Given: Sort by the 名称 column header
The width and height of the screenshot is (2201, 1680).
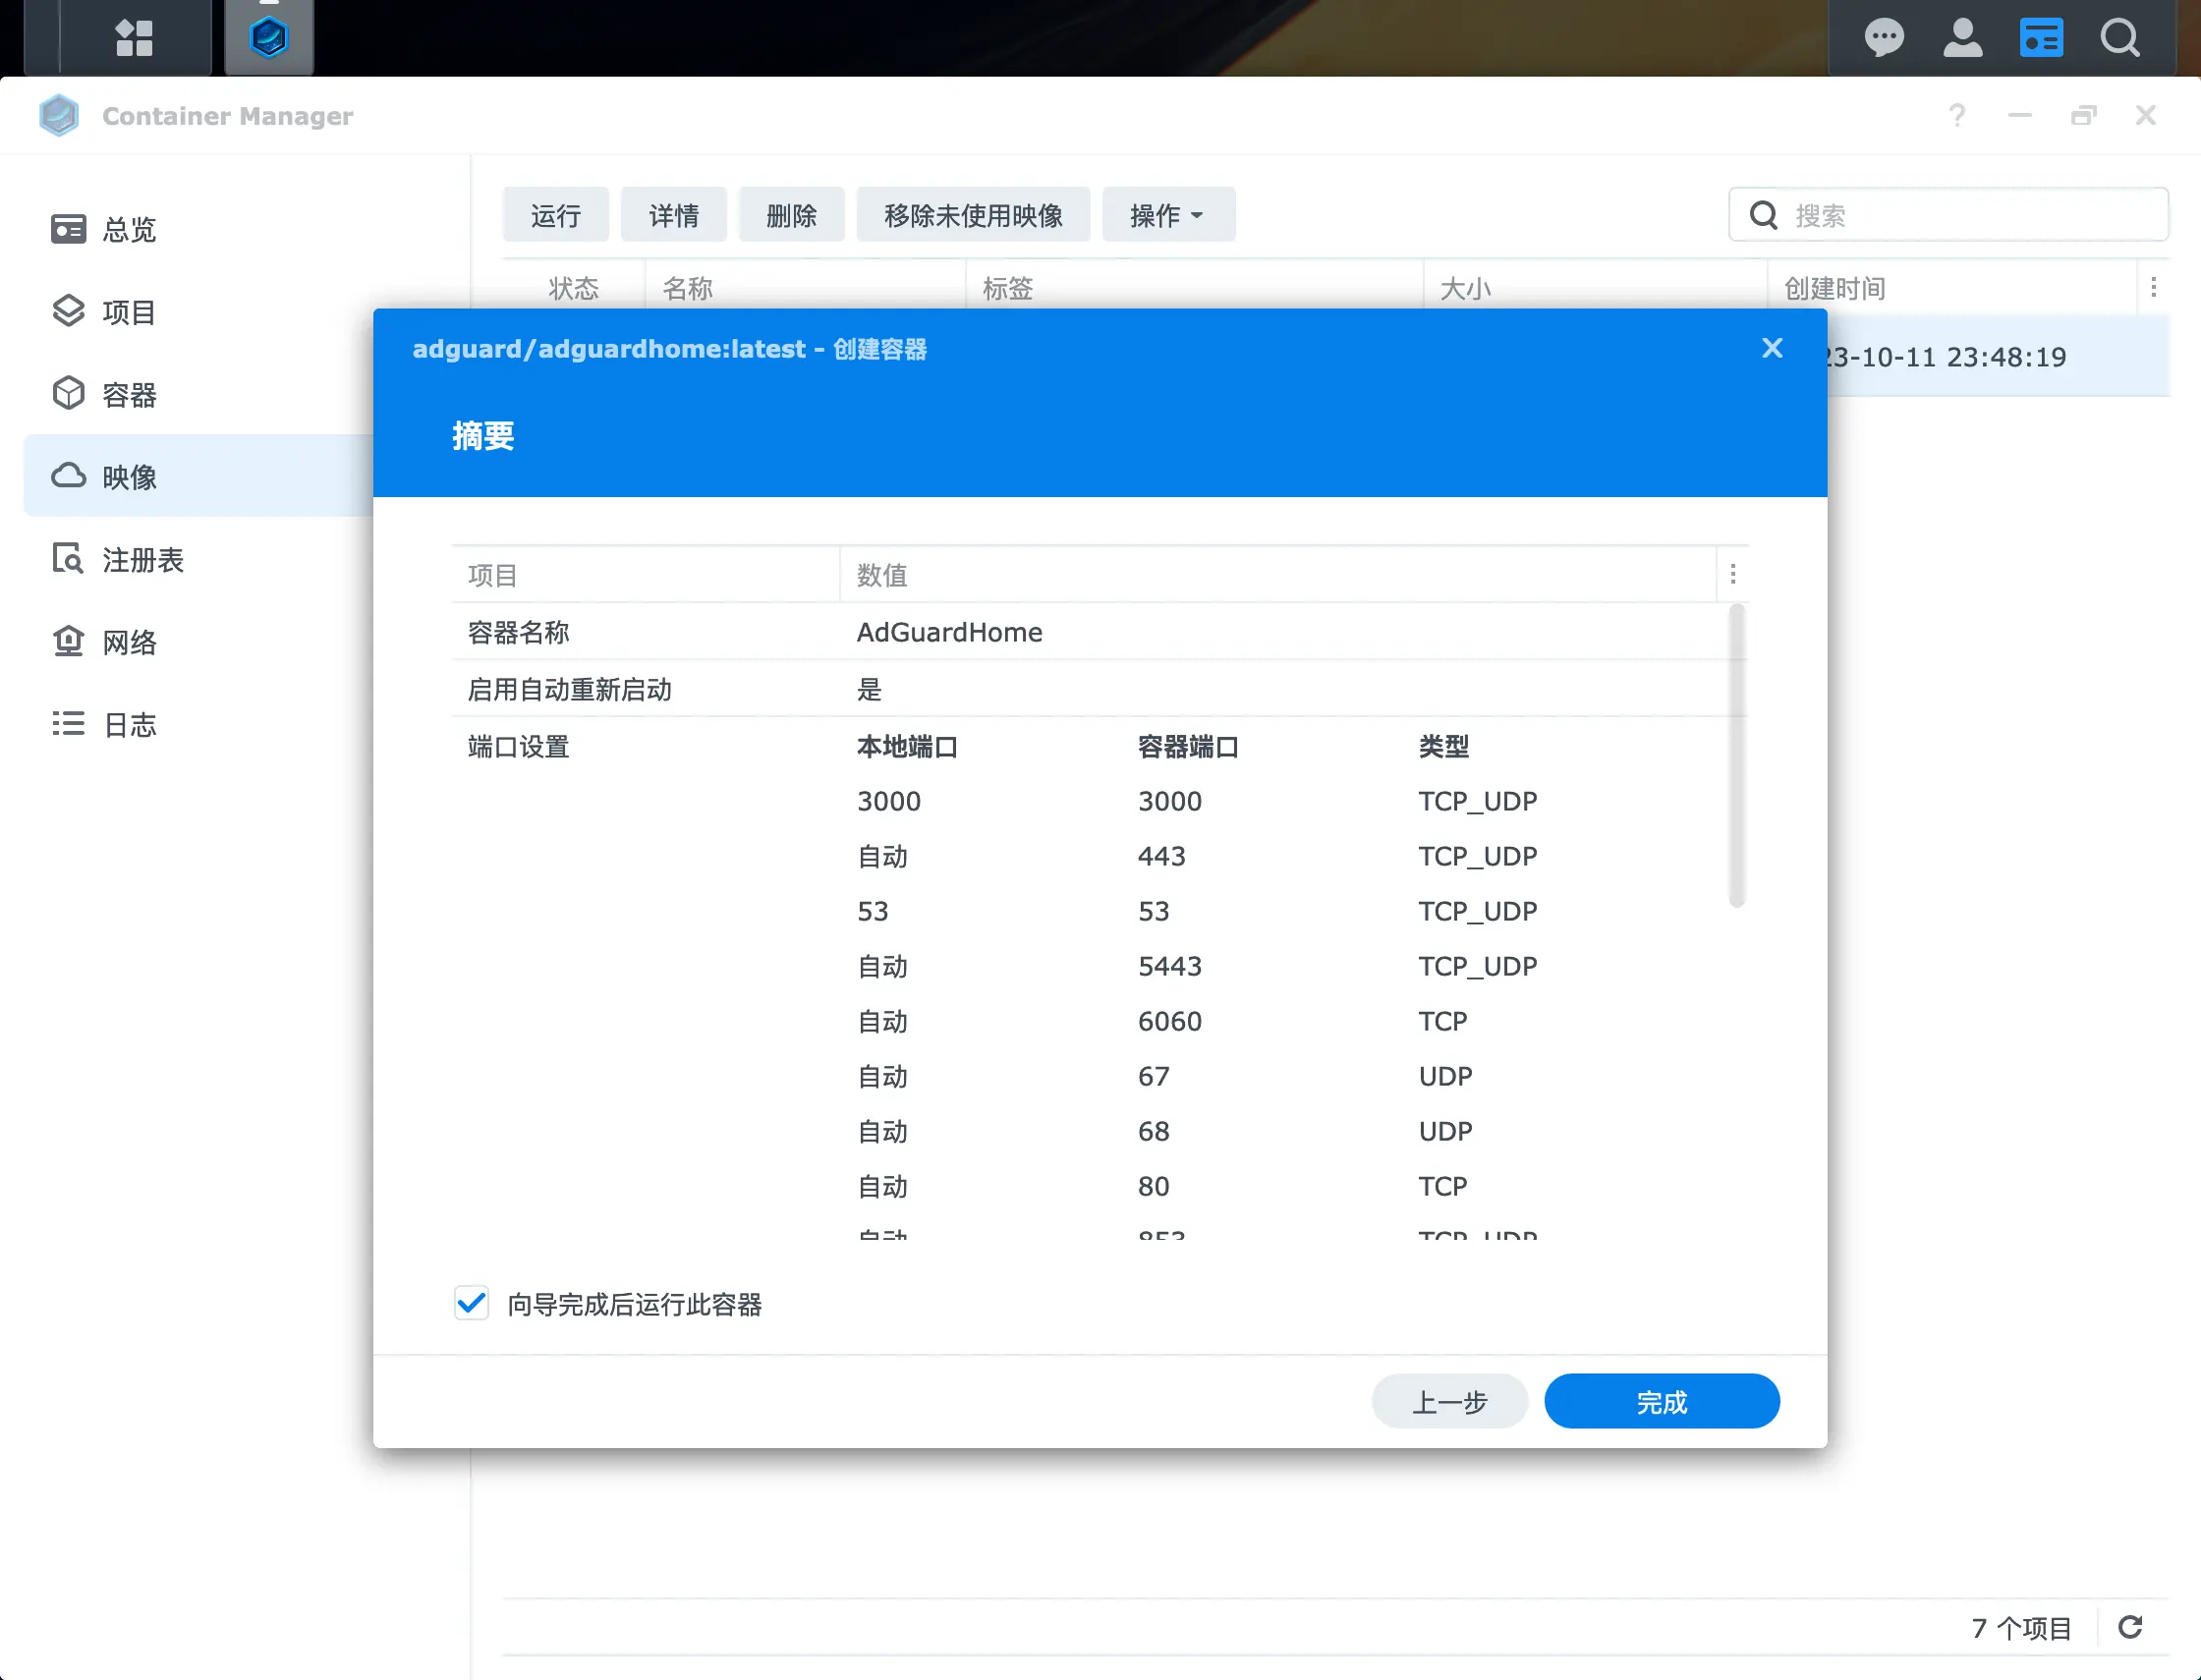Looking at the screenshot, I should [x=806, y=289].
